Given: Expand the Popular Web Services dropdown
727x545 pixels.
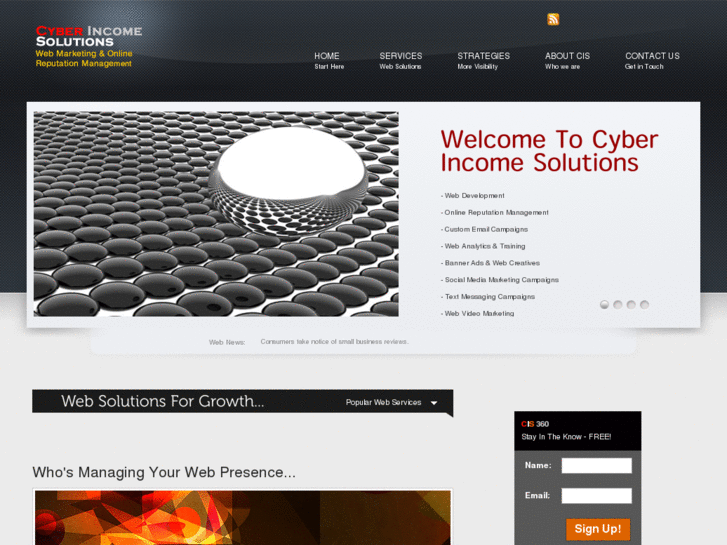Looking at the screenshot, I should click(x=391, y=402).
